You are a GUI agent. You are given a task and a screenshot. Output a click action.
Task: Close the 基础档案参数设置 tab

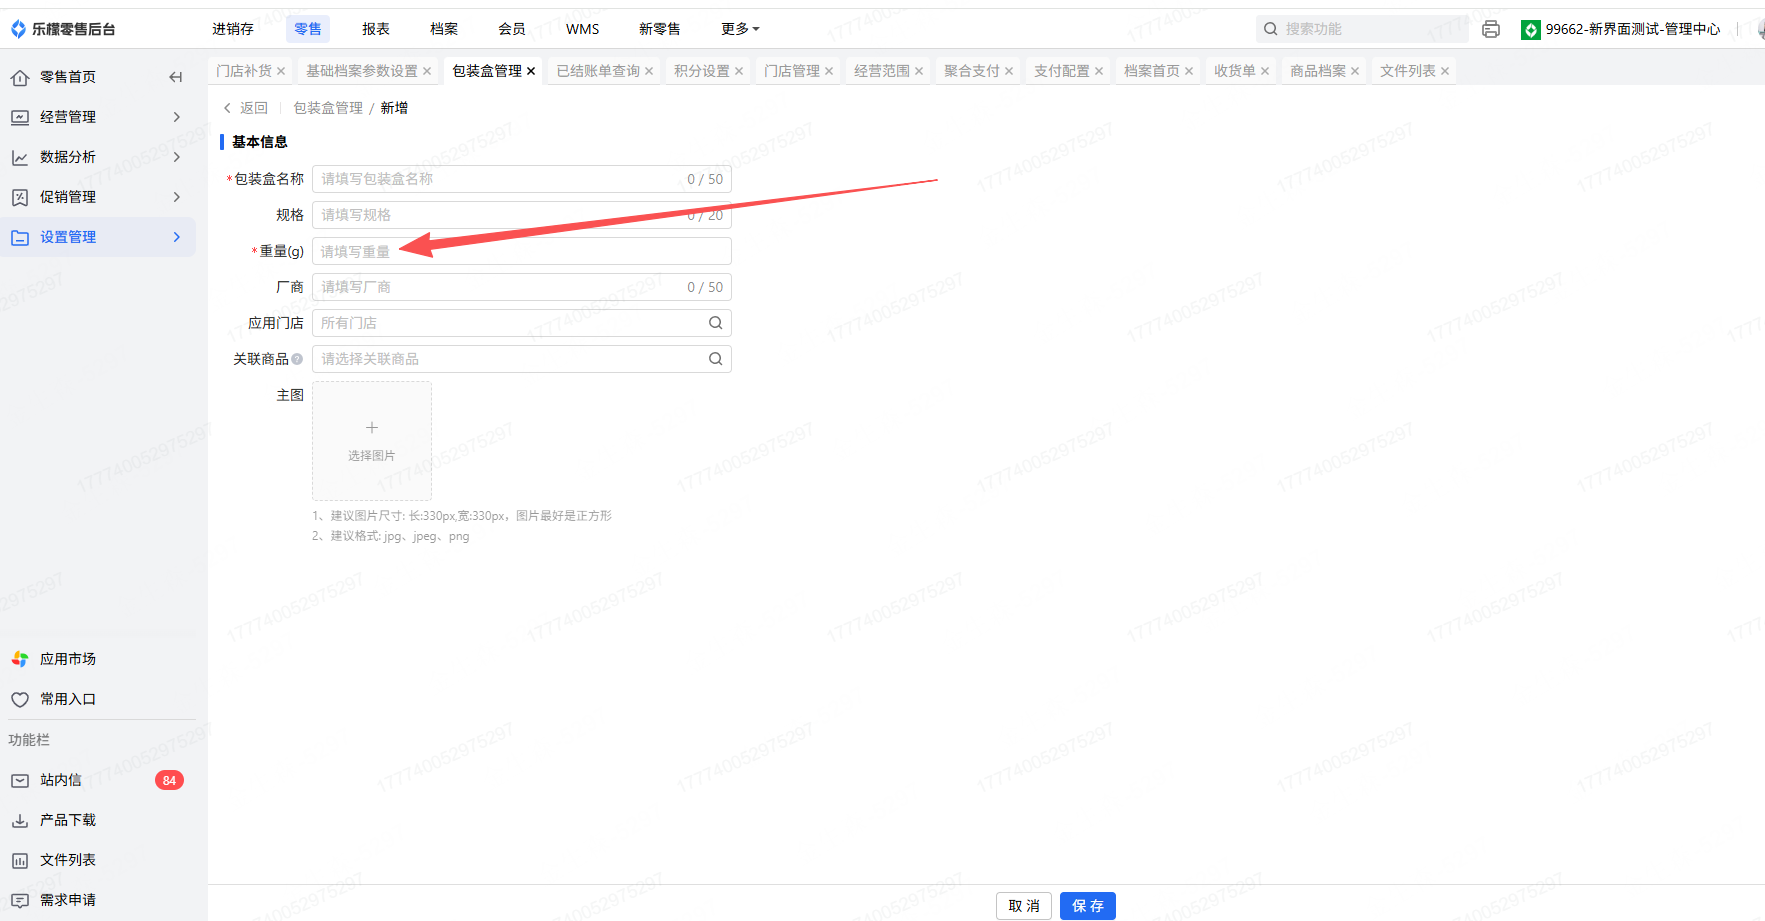coord(427,71)
